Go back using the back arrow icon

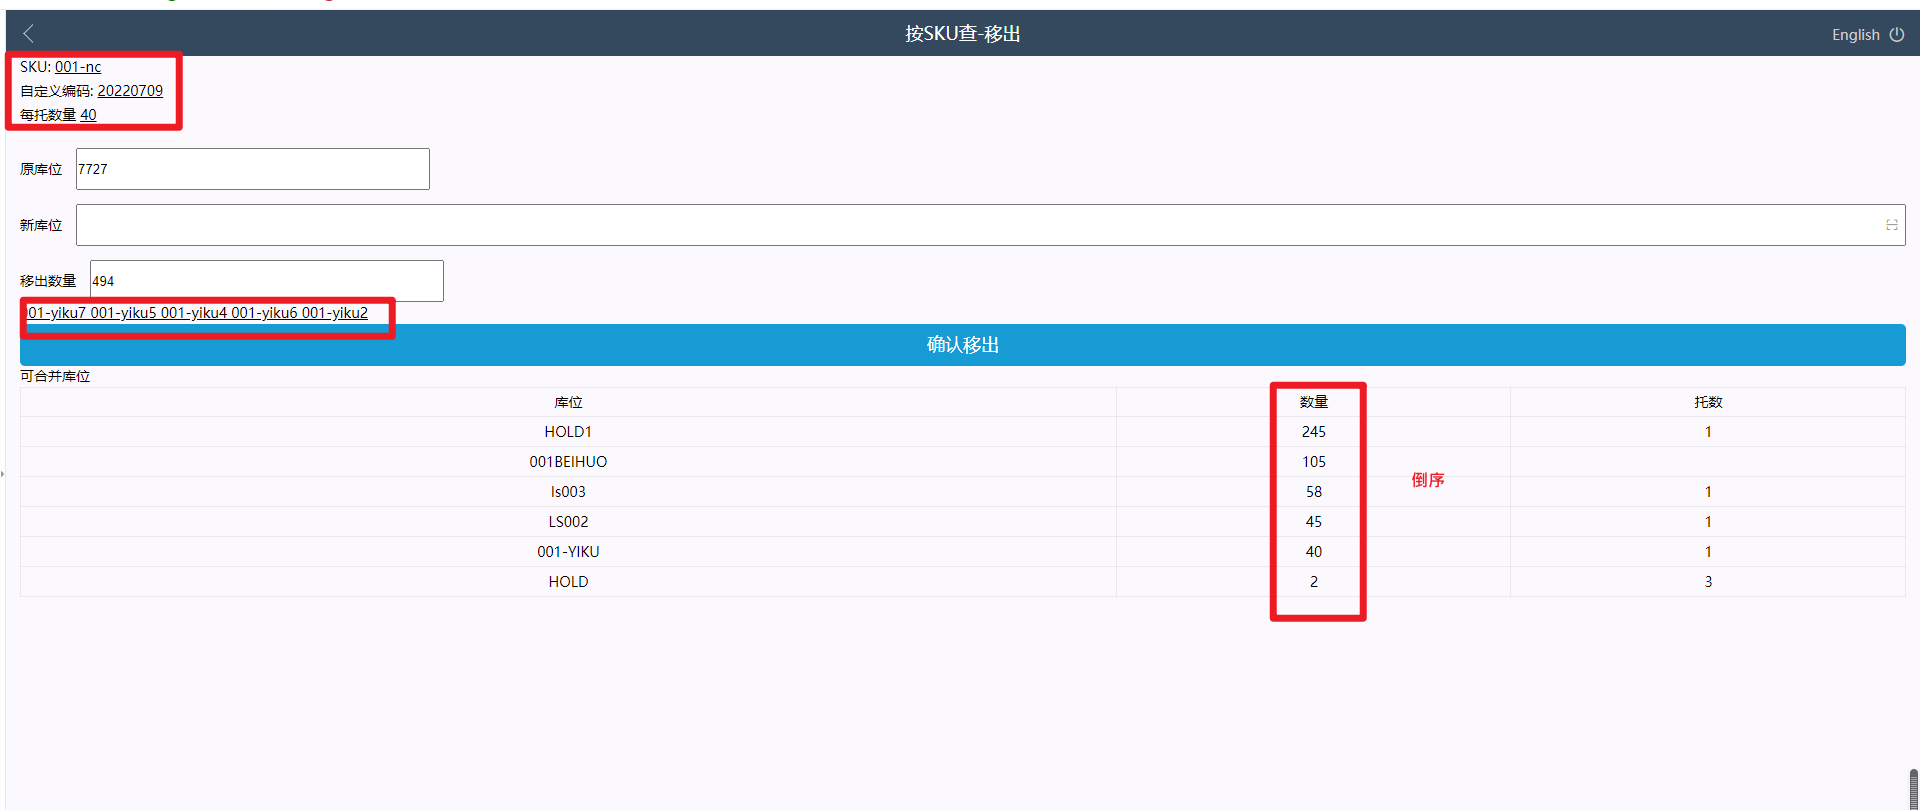(x=28, y=34)
